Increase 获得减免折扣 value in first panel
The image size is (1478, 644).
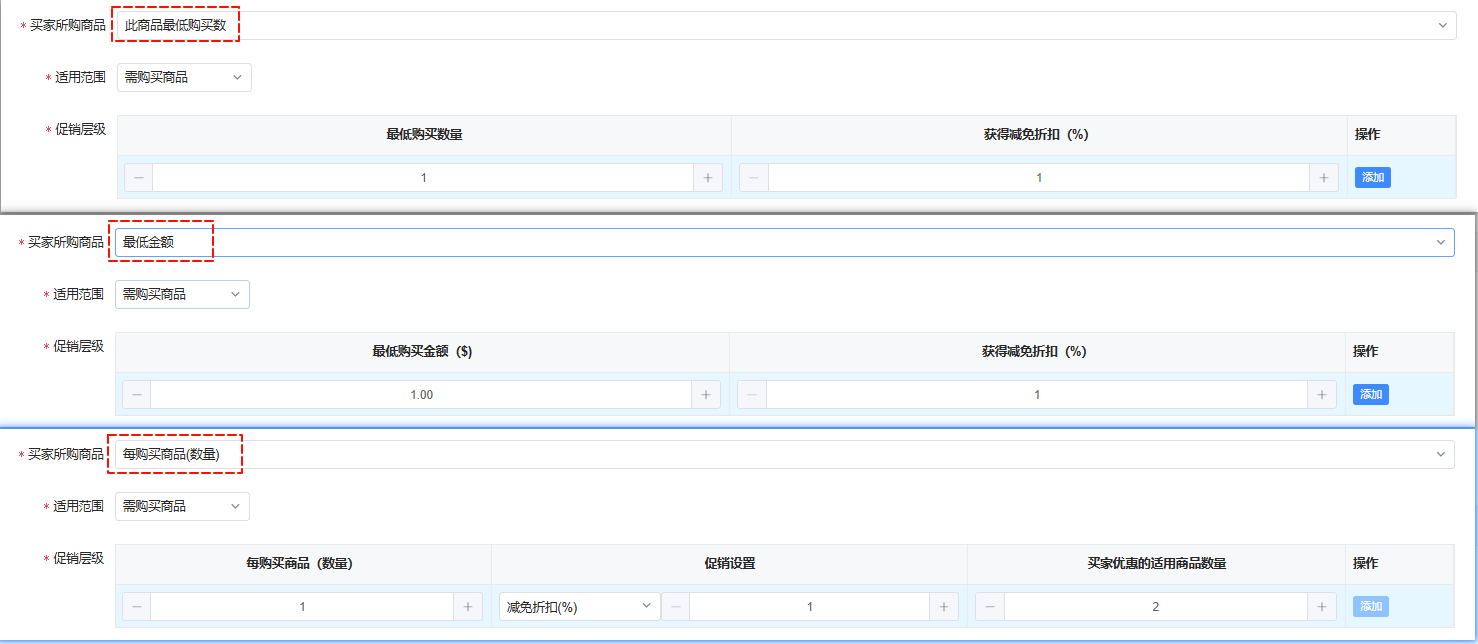[x=1323, y=178]
